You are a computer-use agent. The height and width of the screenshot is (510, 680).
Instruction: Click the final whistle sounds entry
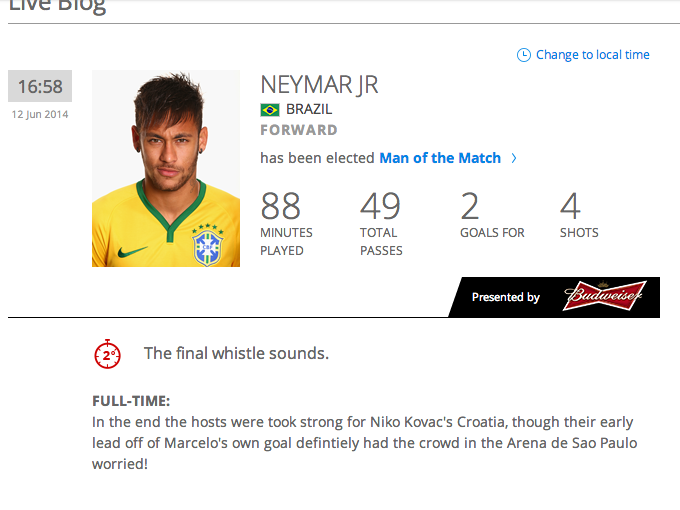[236, 353]
